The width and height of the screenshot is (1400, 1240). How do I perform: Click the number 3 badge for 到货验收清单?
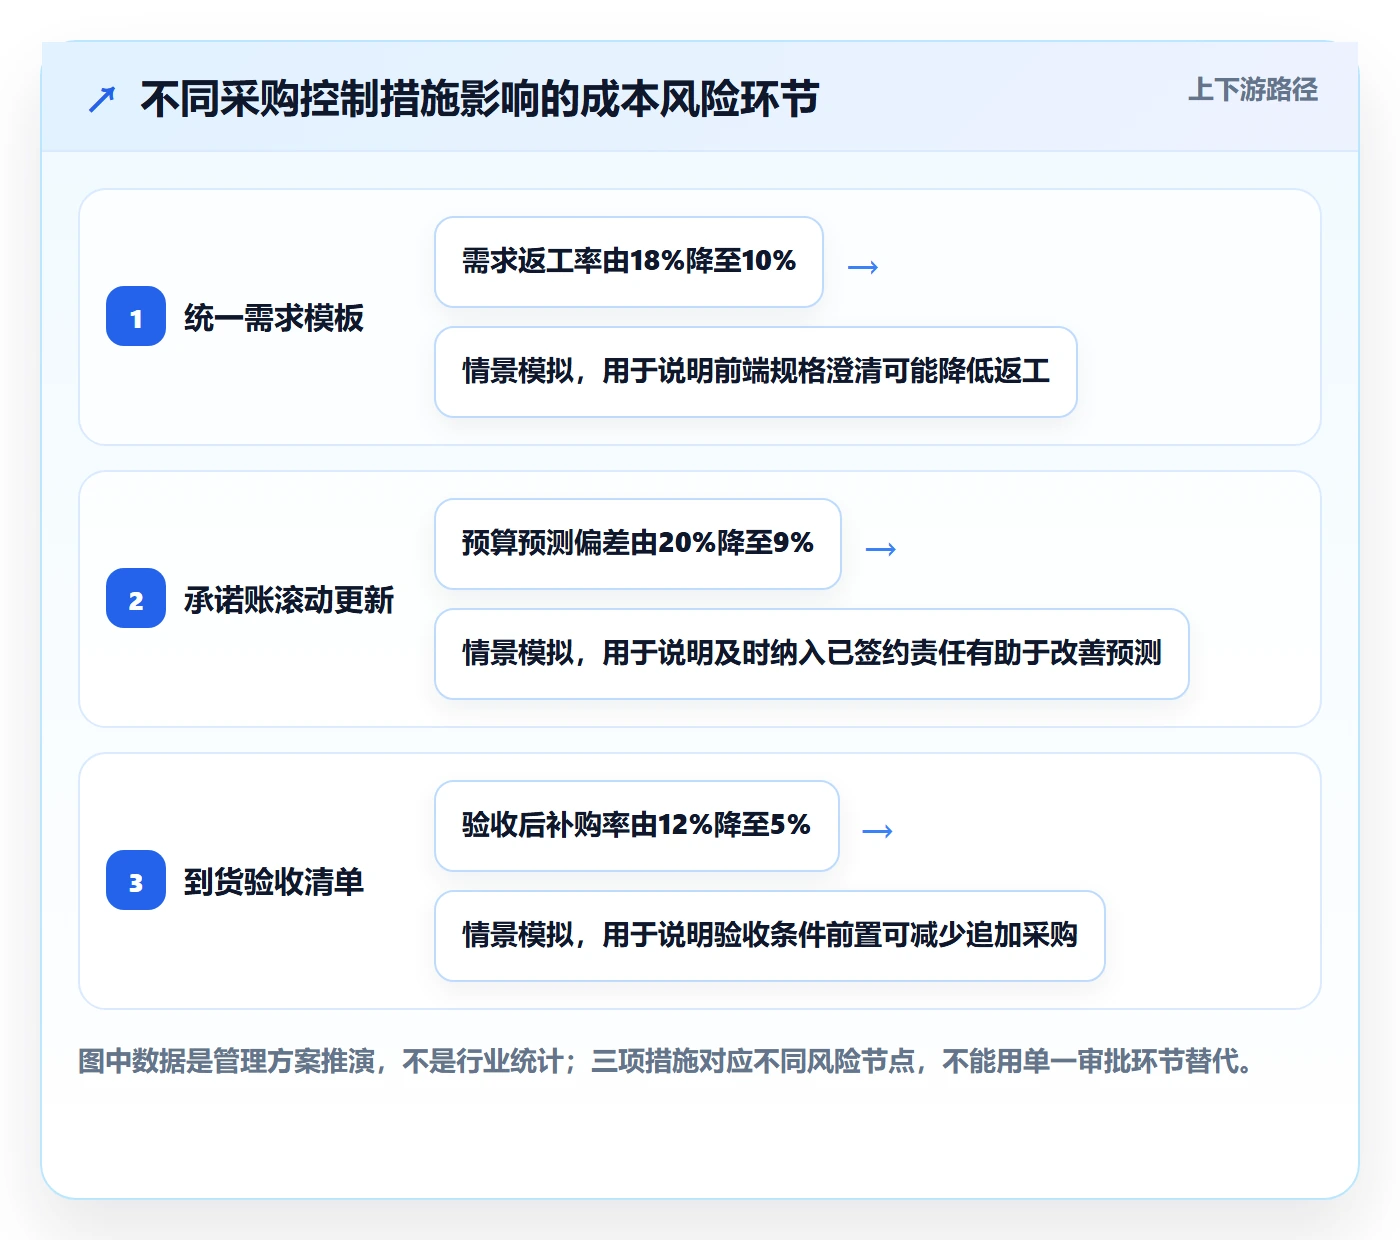[136, 880]
